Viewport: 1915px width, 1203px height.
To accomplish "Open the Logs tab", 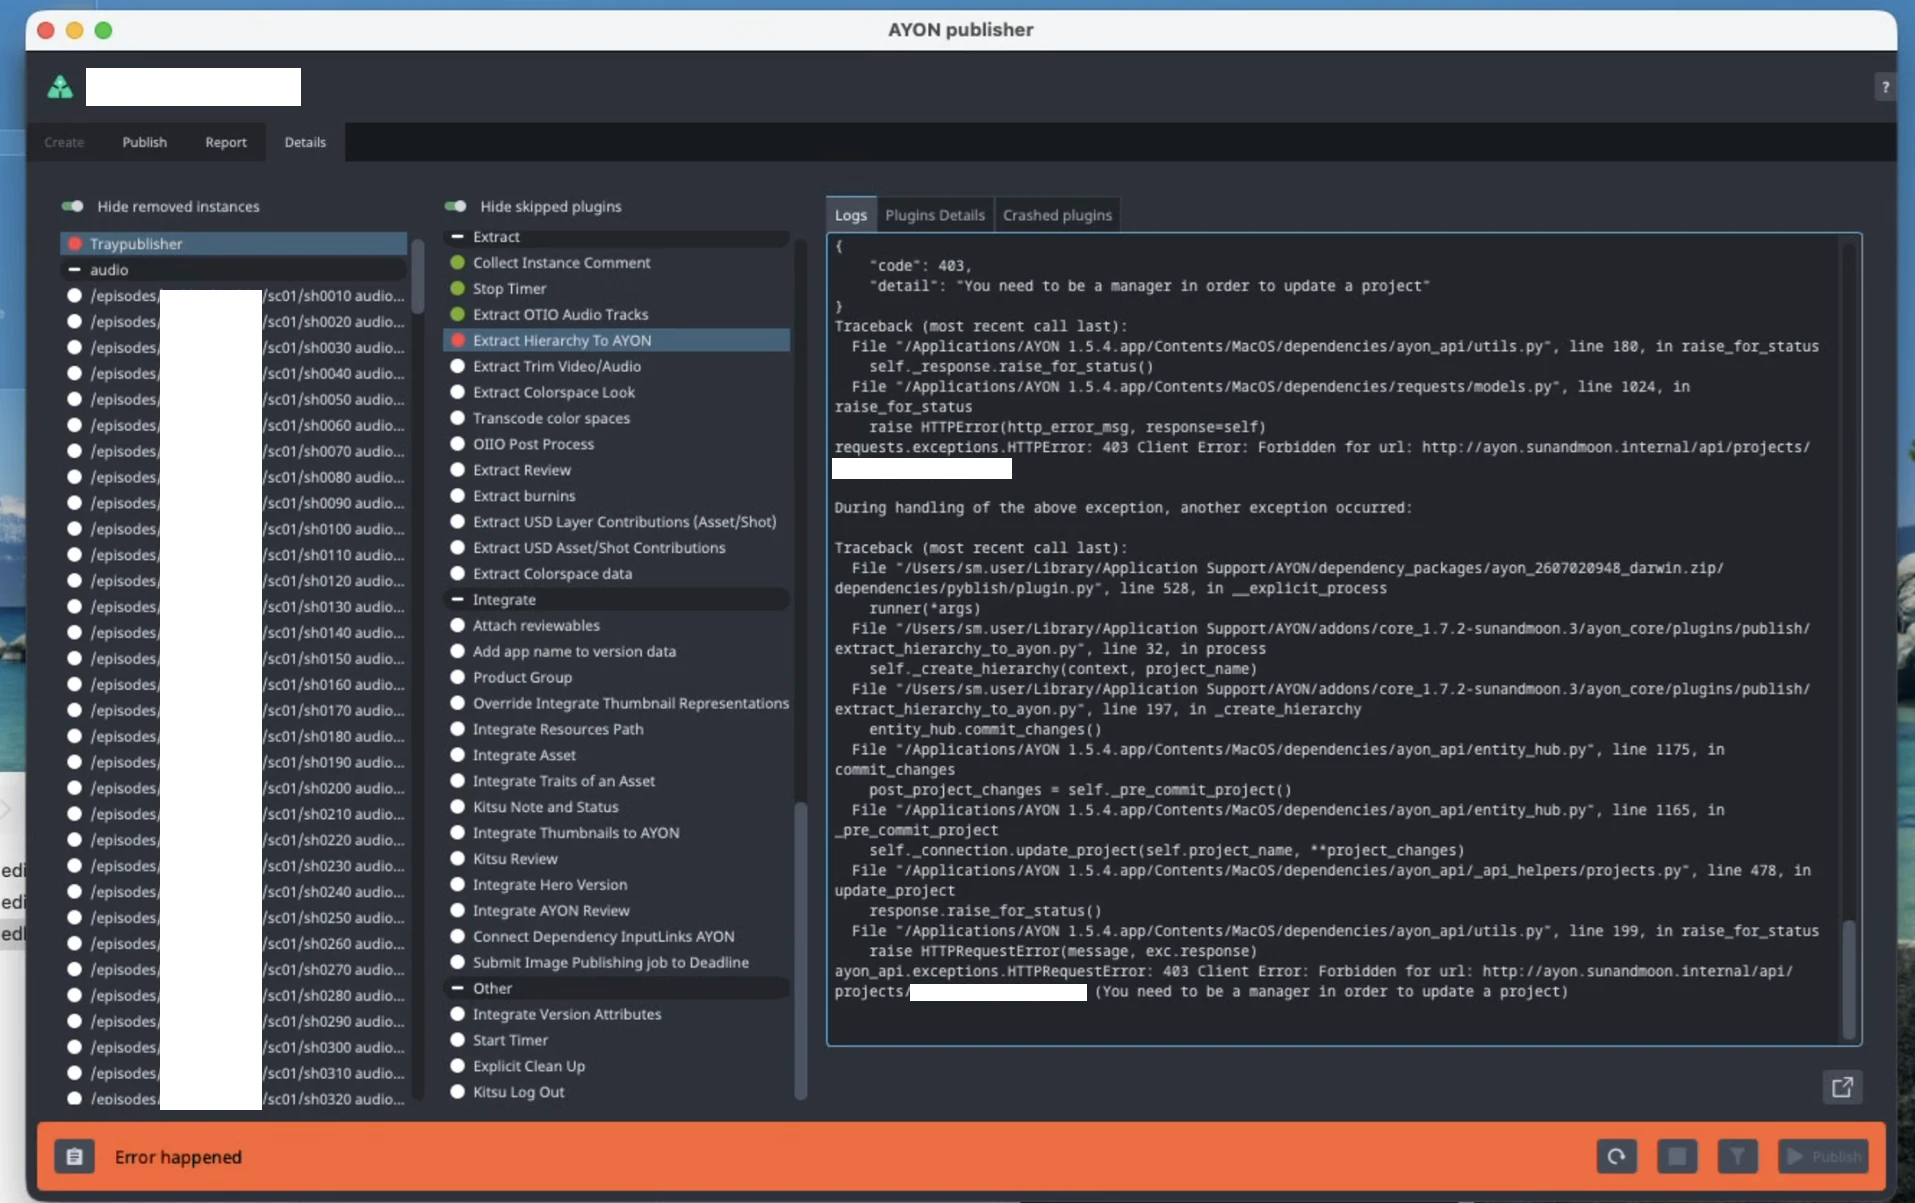I will pos(851,215).
